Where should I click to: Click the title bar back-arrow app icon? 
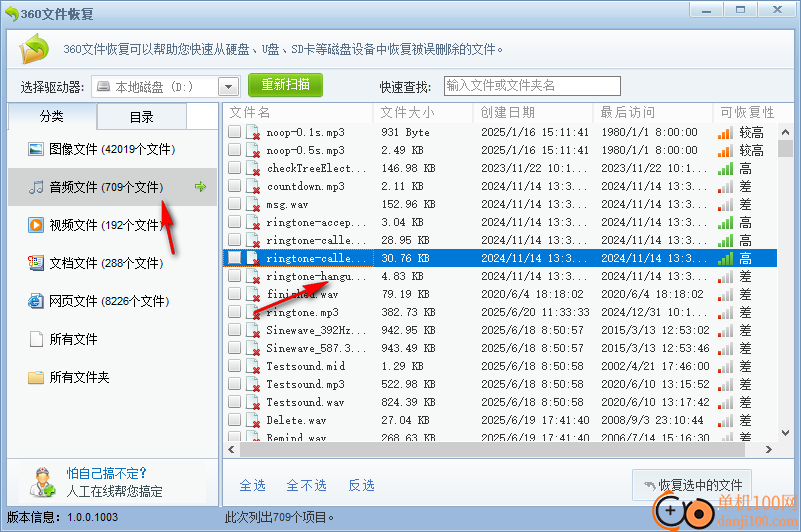12,14
